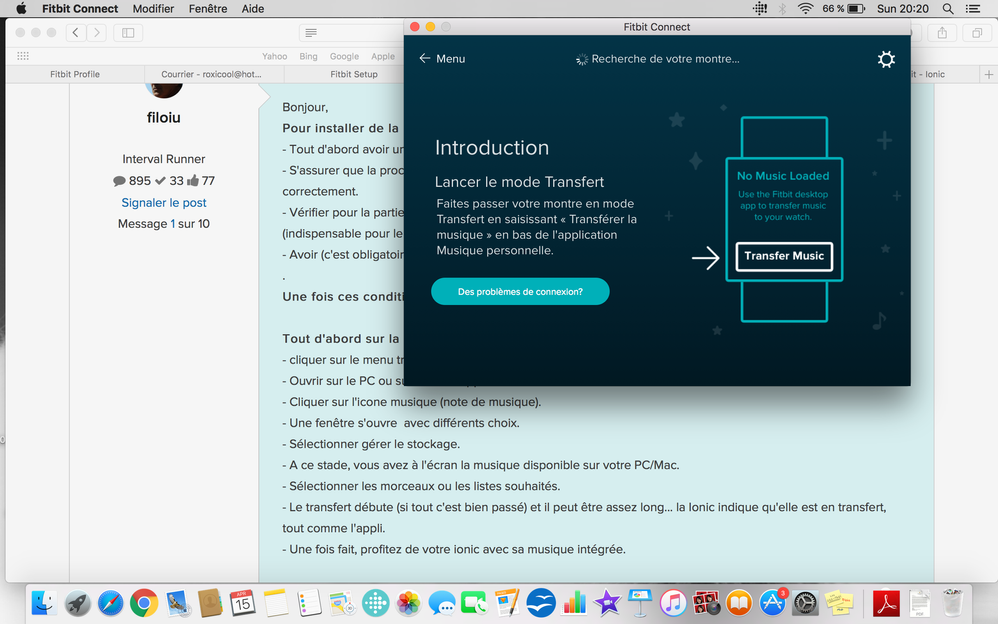
Task: Open Safari from the Dock
Action: click(x=110, y=602)
